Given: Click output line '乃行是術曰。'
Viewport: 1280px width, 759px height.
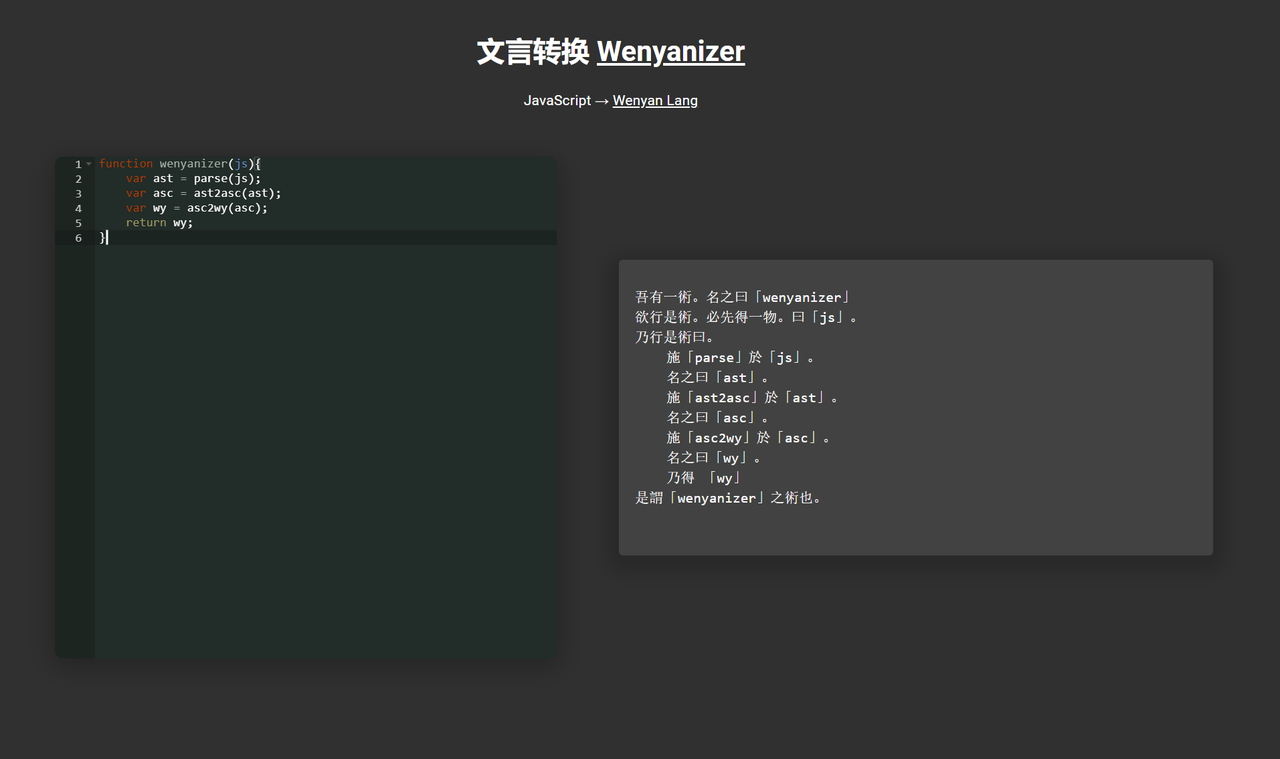Looking at the screenshot, I should [x=675, y=337].
